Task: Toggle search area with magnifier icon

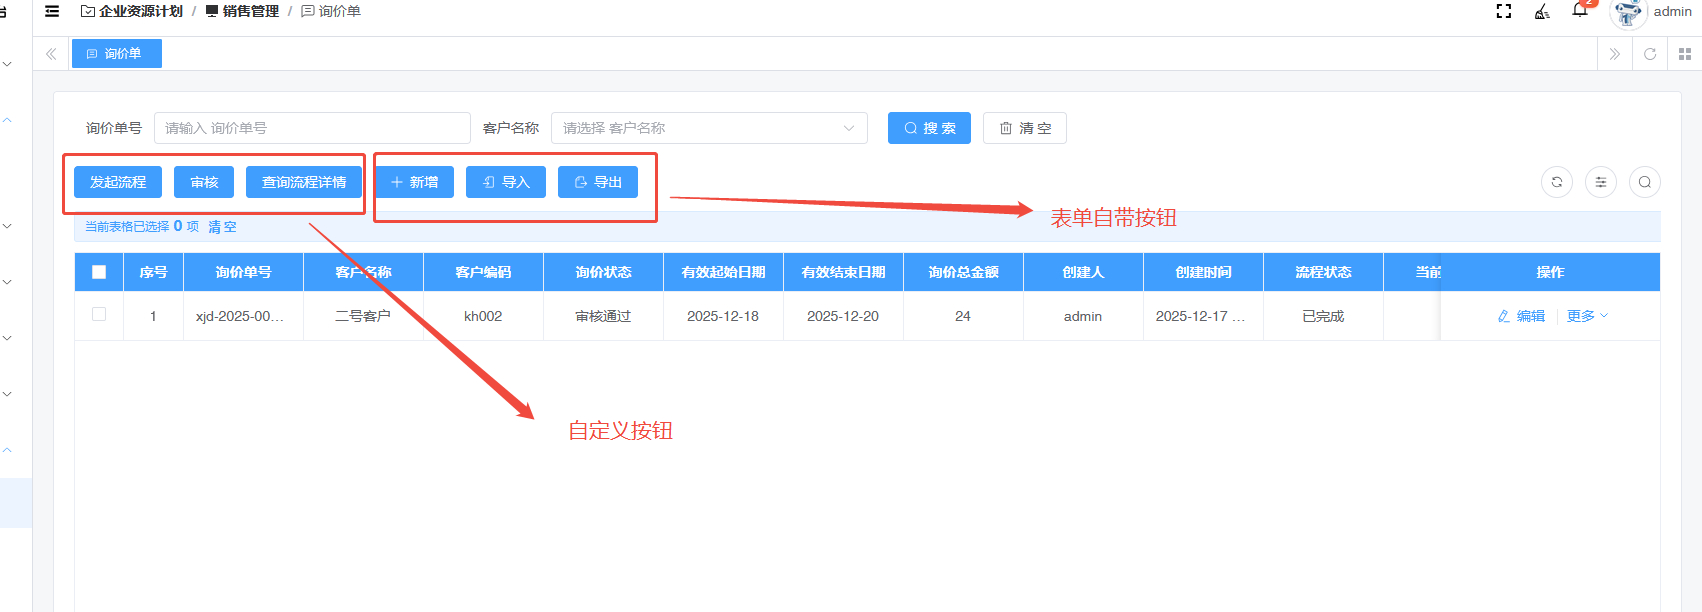Action: pos(1645,182)
